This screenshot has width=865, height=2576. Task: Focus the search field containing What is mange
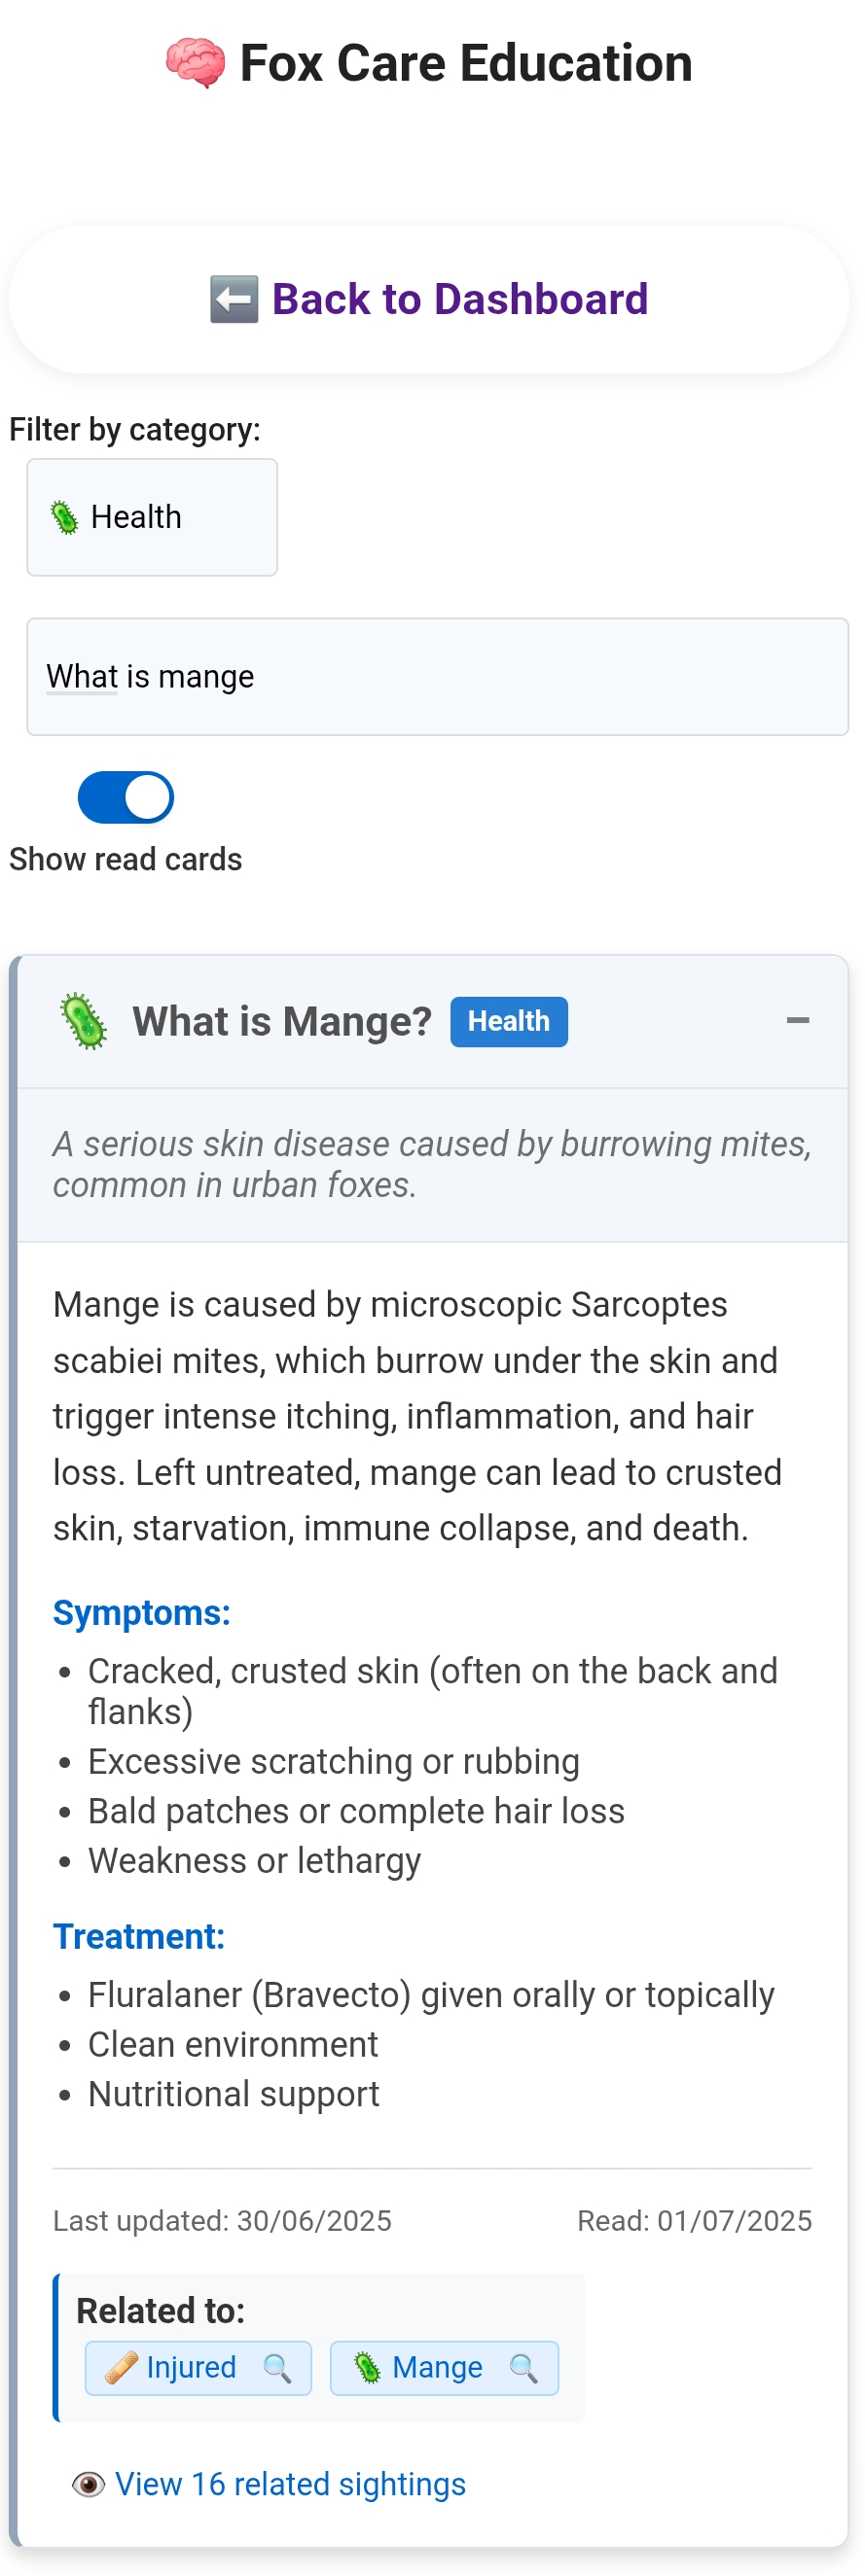(437, 677)
